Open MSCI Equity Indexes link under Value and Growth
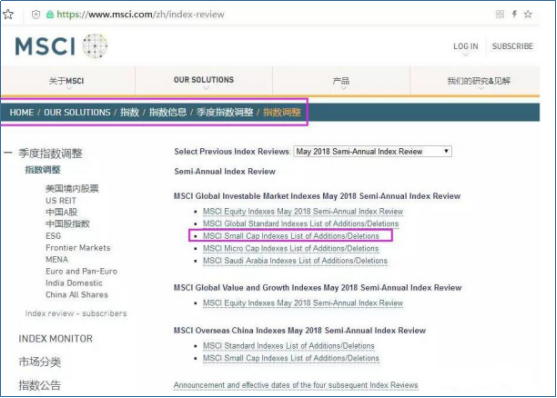This screenshot has height=398, width=557. [303, 303]
